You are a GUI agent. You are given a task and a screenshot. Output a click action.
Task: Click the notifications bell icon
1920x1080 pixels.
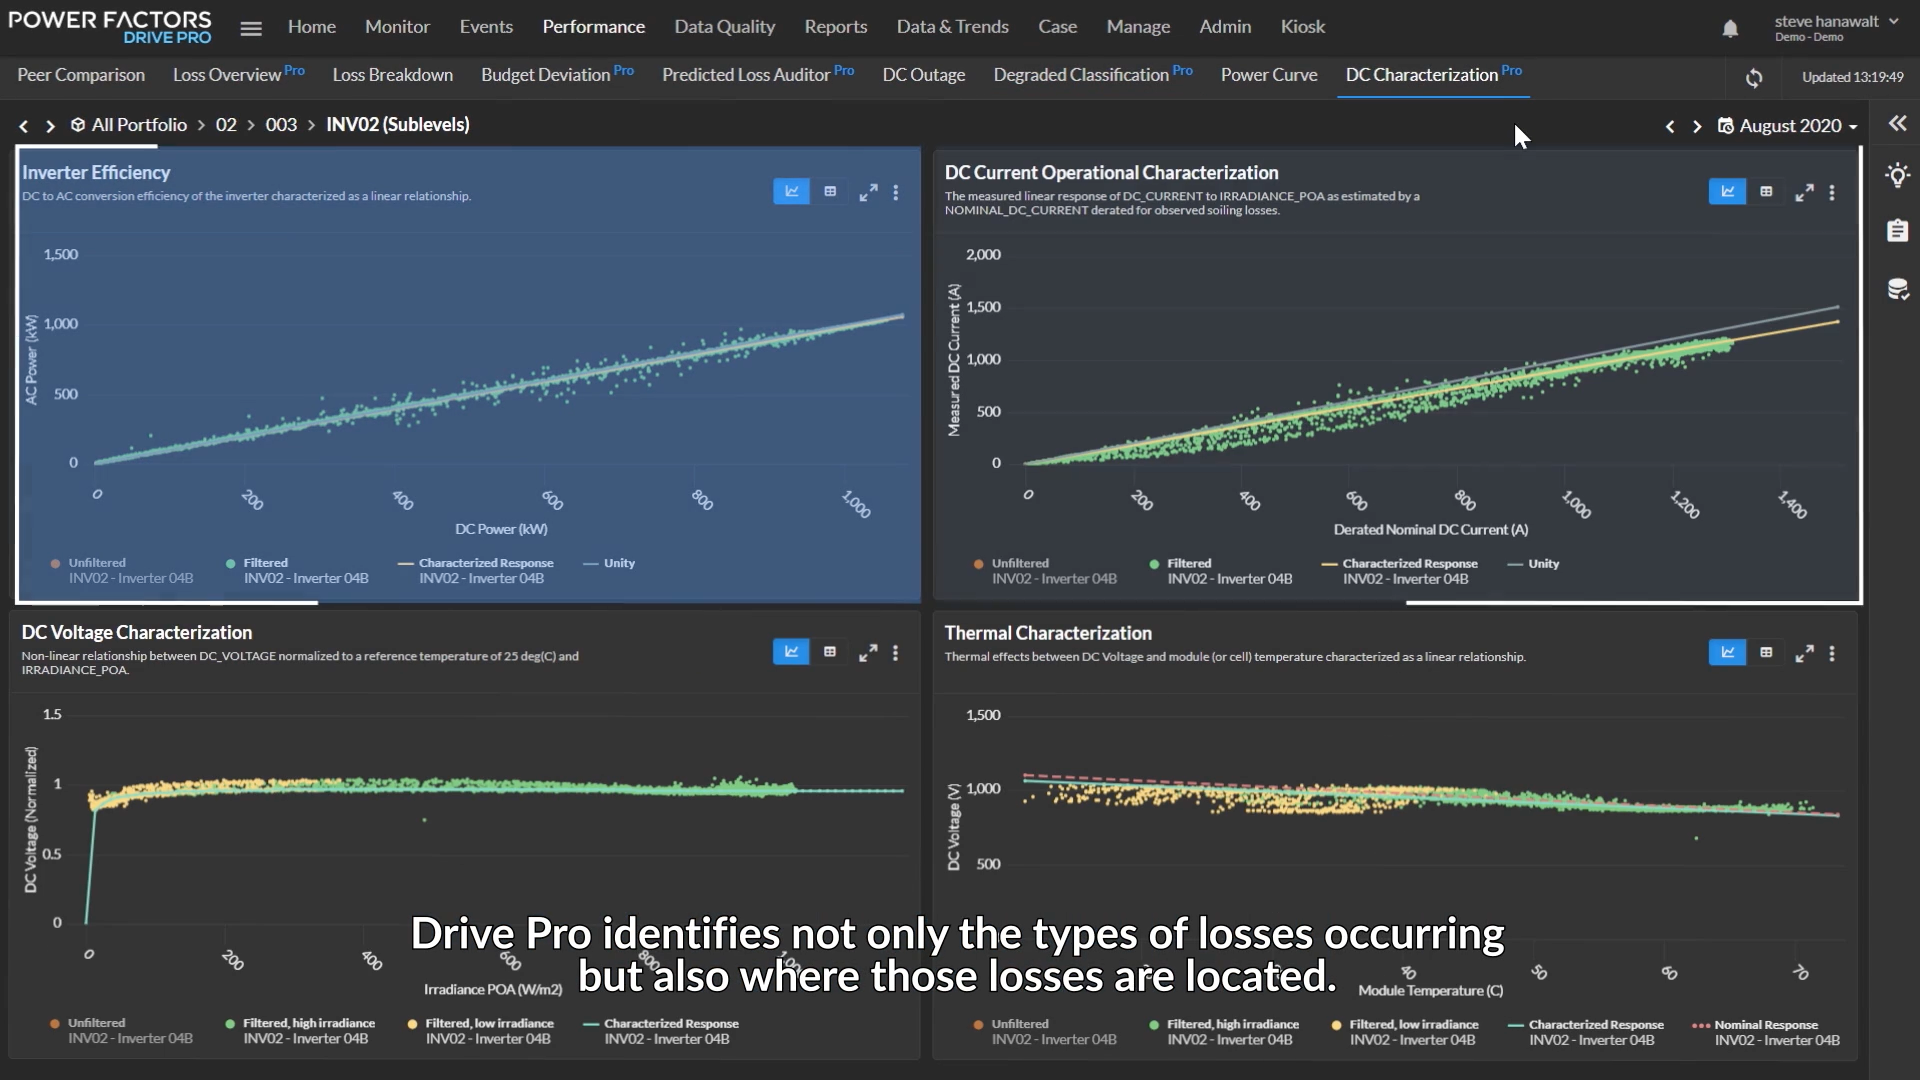point(1730,28)
